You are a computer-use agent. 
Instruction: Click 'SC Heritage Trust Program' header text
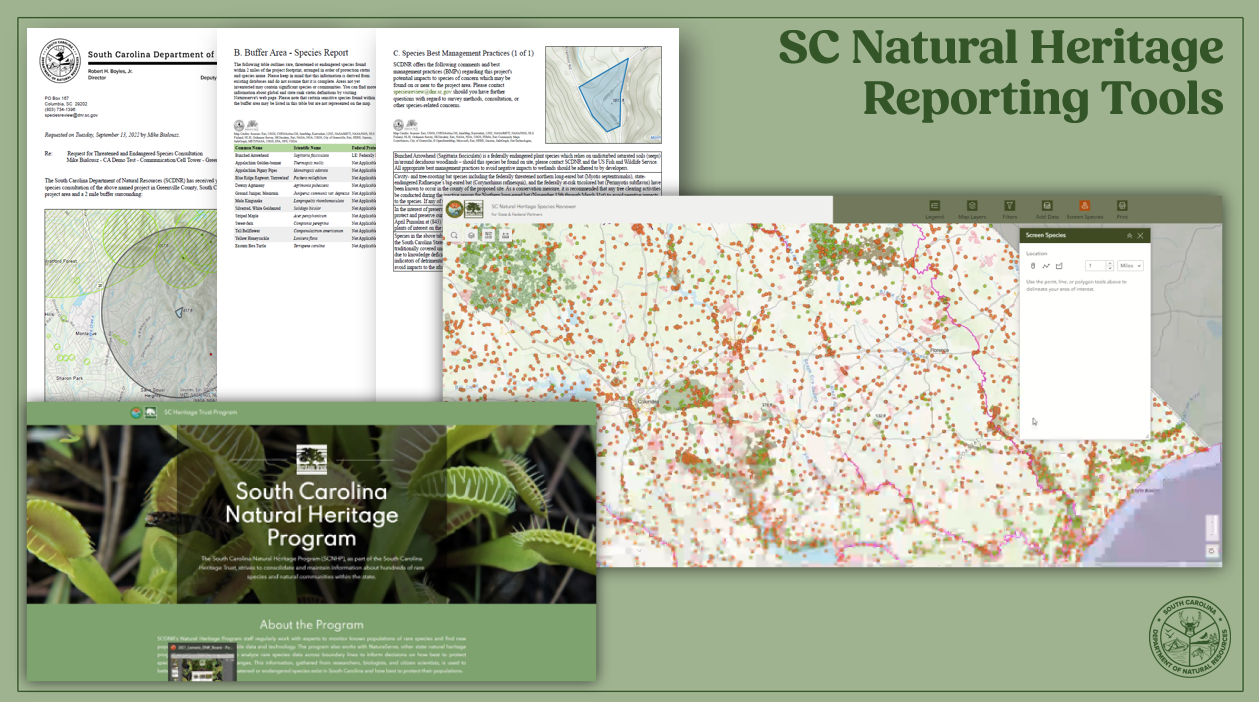pyautogui.click(x=200, y=413)
